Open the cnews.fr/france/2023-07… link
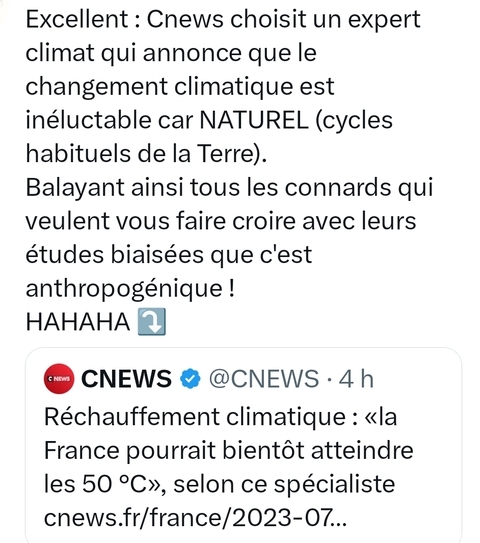This screenshot has width=480, height=543. coord(195,518)
